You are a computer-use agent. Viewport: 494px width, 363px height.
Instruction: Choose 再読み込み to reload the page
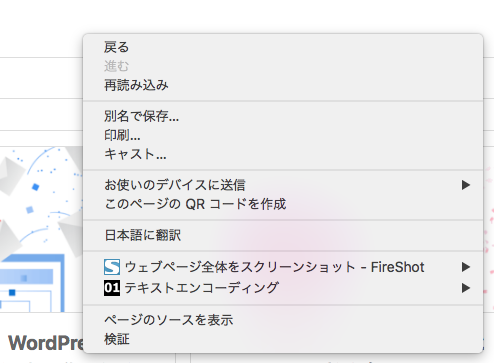283,85
